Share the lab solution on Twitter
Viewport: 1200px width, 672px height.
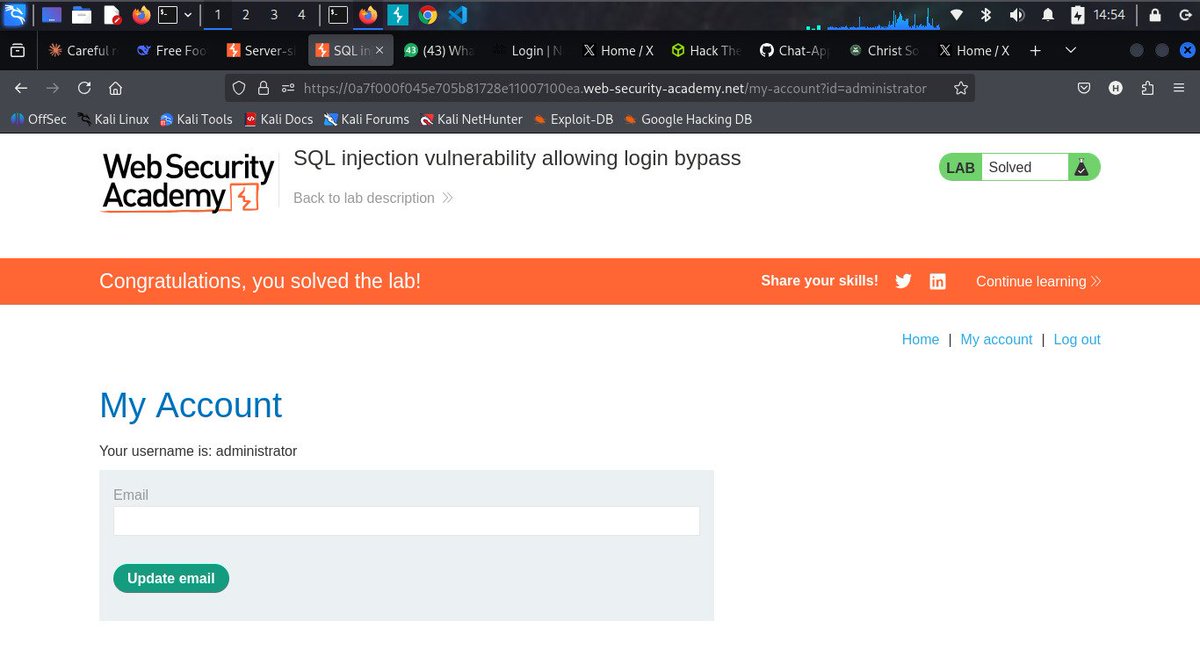point(903,281)
